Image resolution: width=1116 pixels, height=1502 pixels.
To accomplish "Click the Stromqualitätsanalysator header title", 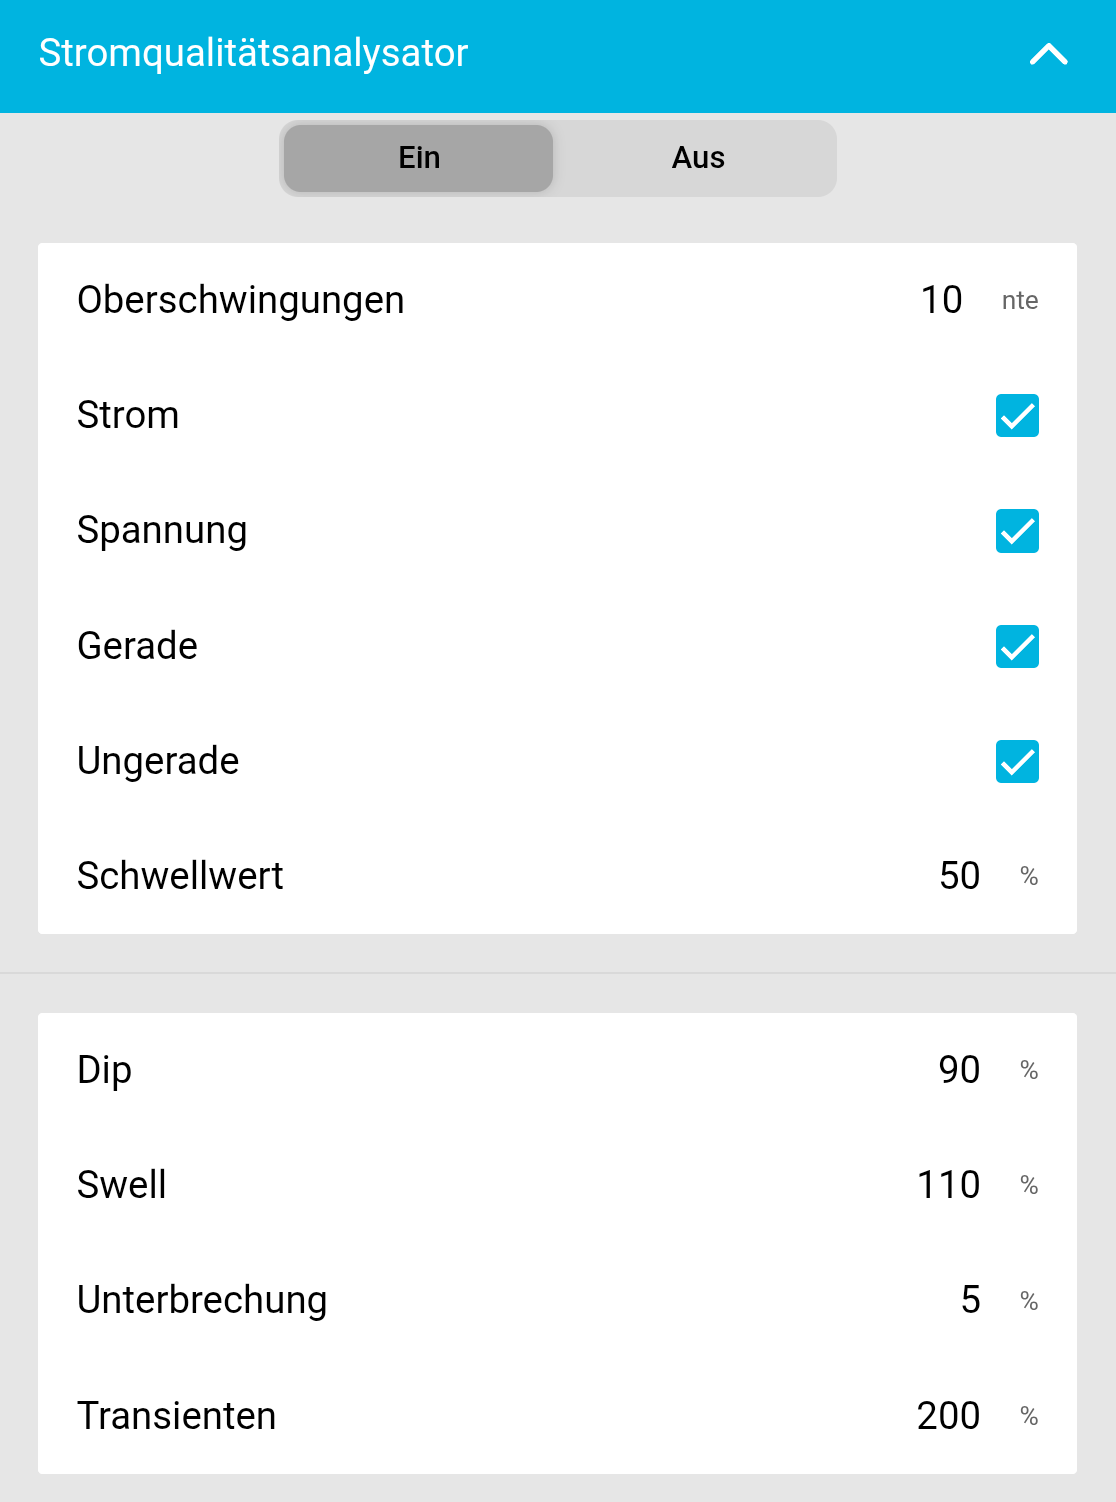I will point(253,53).
